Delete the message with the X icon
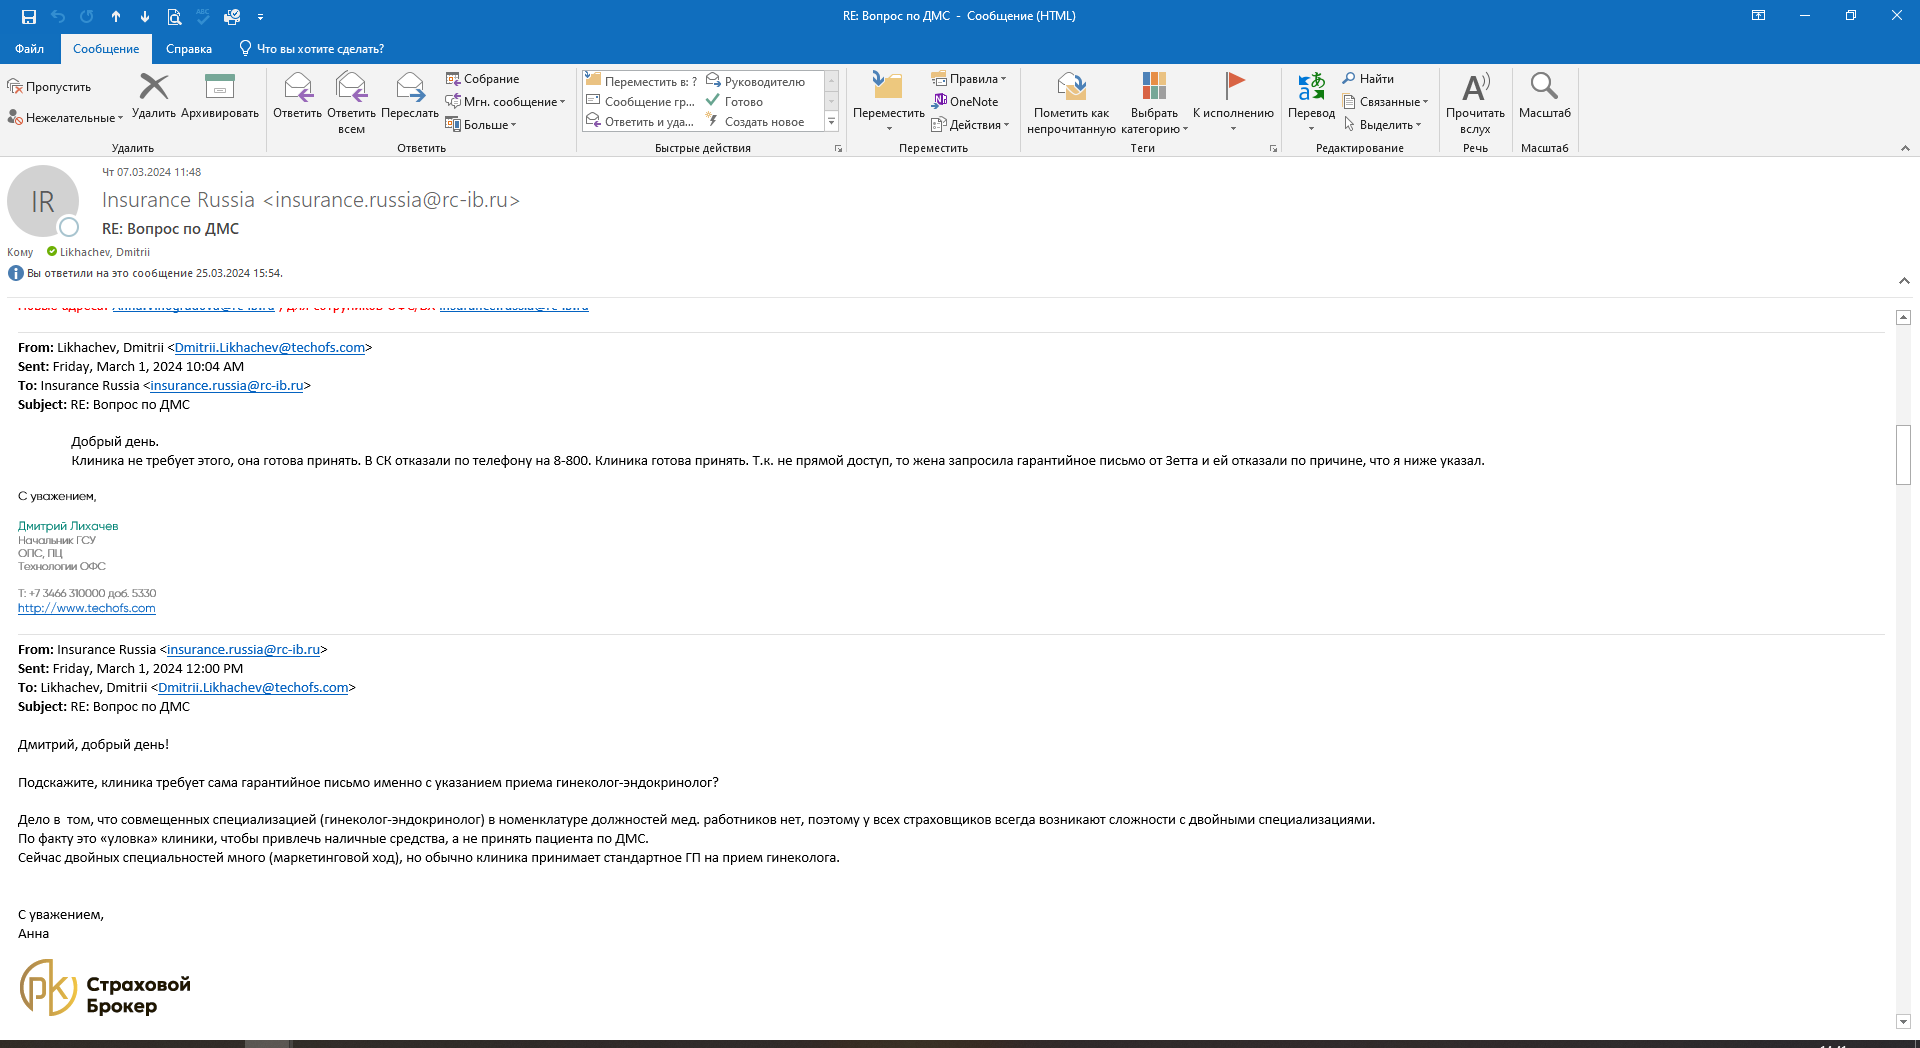Screen dimensions: 1920x1048 point(154,96)
